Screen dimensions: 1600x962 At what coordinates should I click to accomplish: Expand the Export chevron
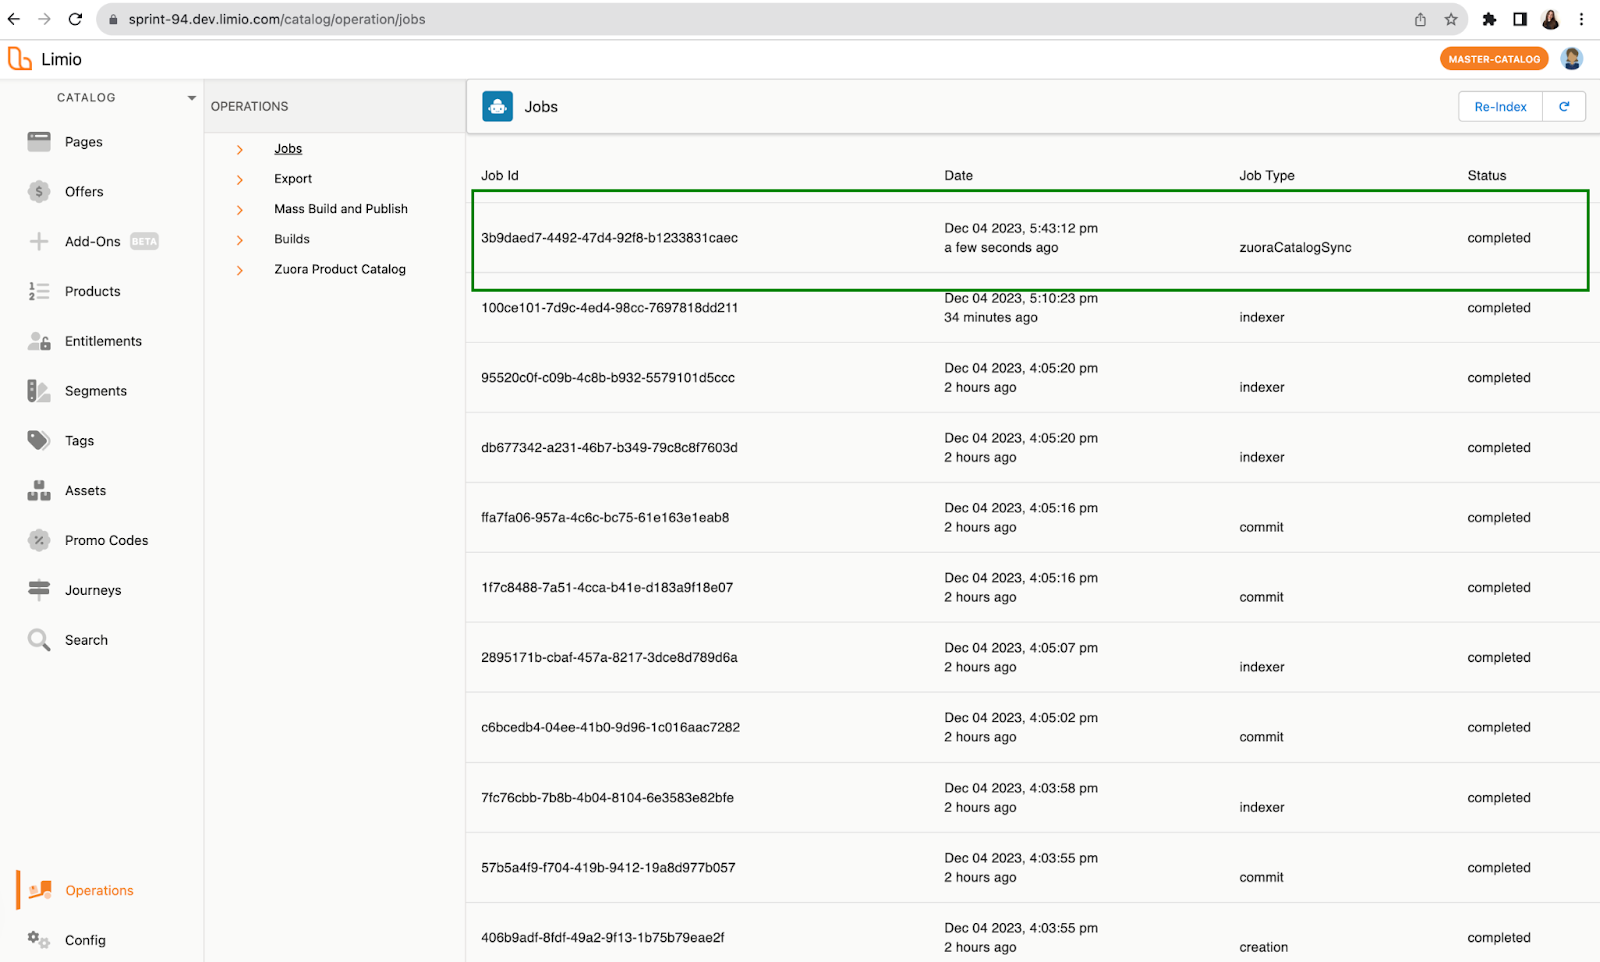(240, 180)
